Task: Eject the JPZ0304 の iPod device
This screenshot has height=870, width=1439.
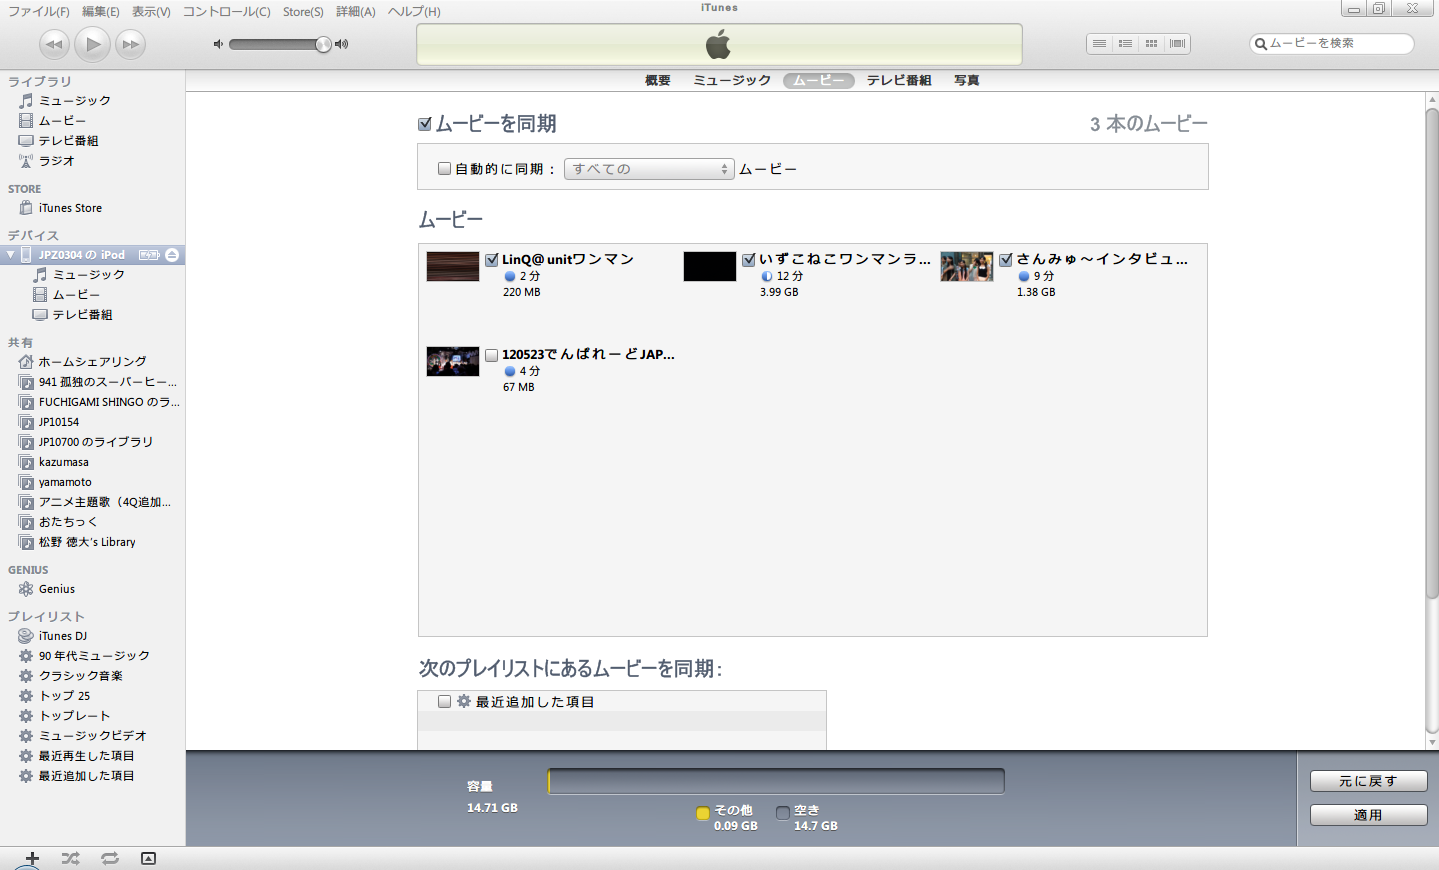Action: pyautogui.click(x=172, y=255)
